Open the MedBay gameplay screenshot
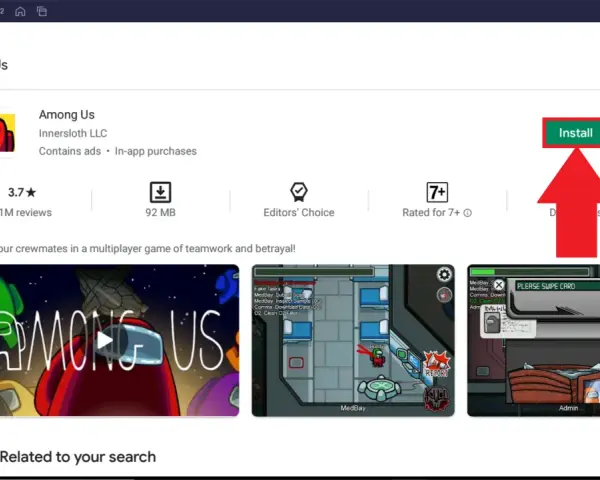Image resolution: width=600 pixels, height=480 pixels. [353, 340]
